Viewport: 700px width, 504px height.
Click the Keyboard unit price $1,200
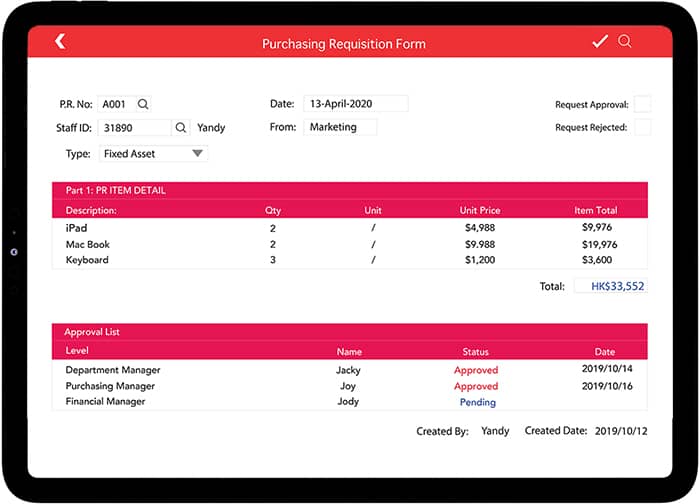[x=480, y=260]
